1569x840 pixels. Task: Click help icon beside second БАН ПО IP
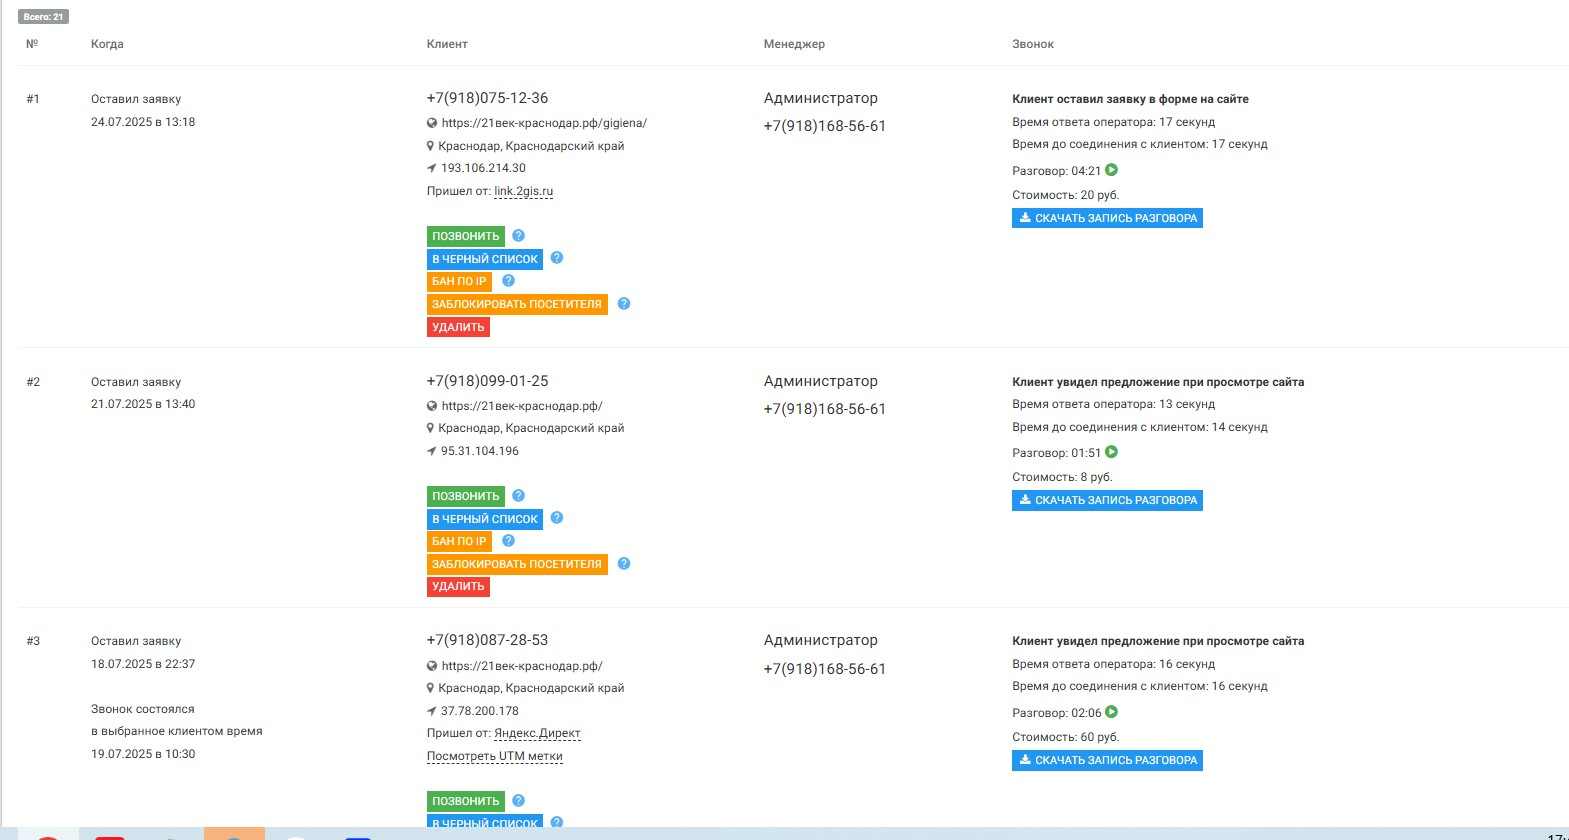tap(508, 541)
